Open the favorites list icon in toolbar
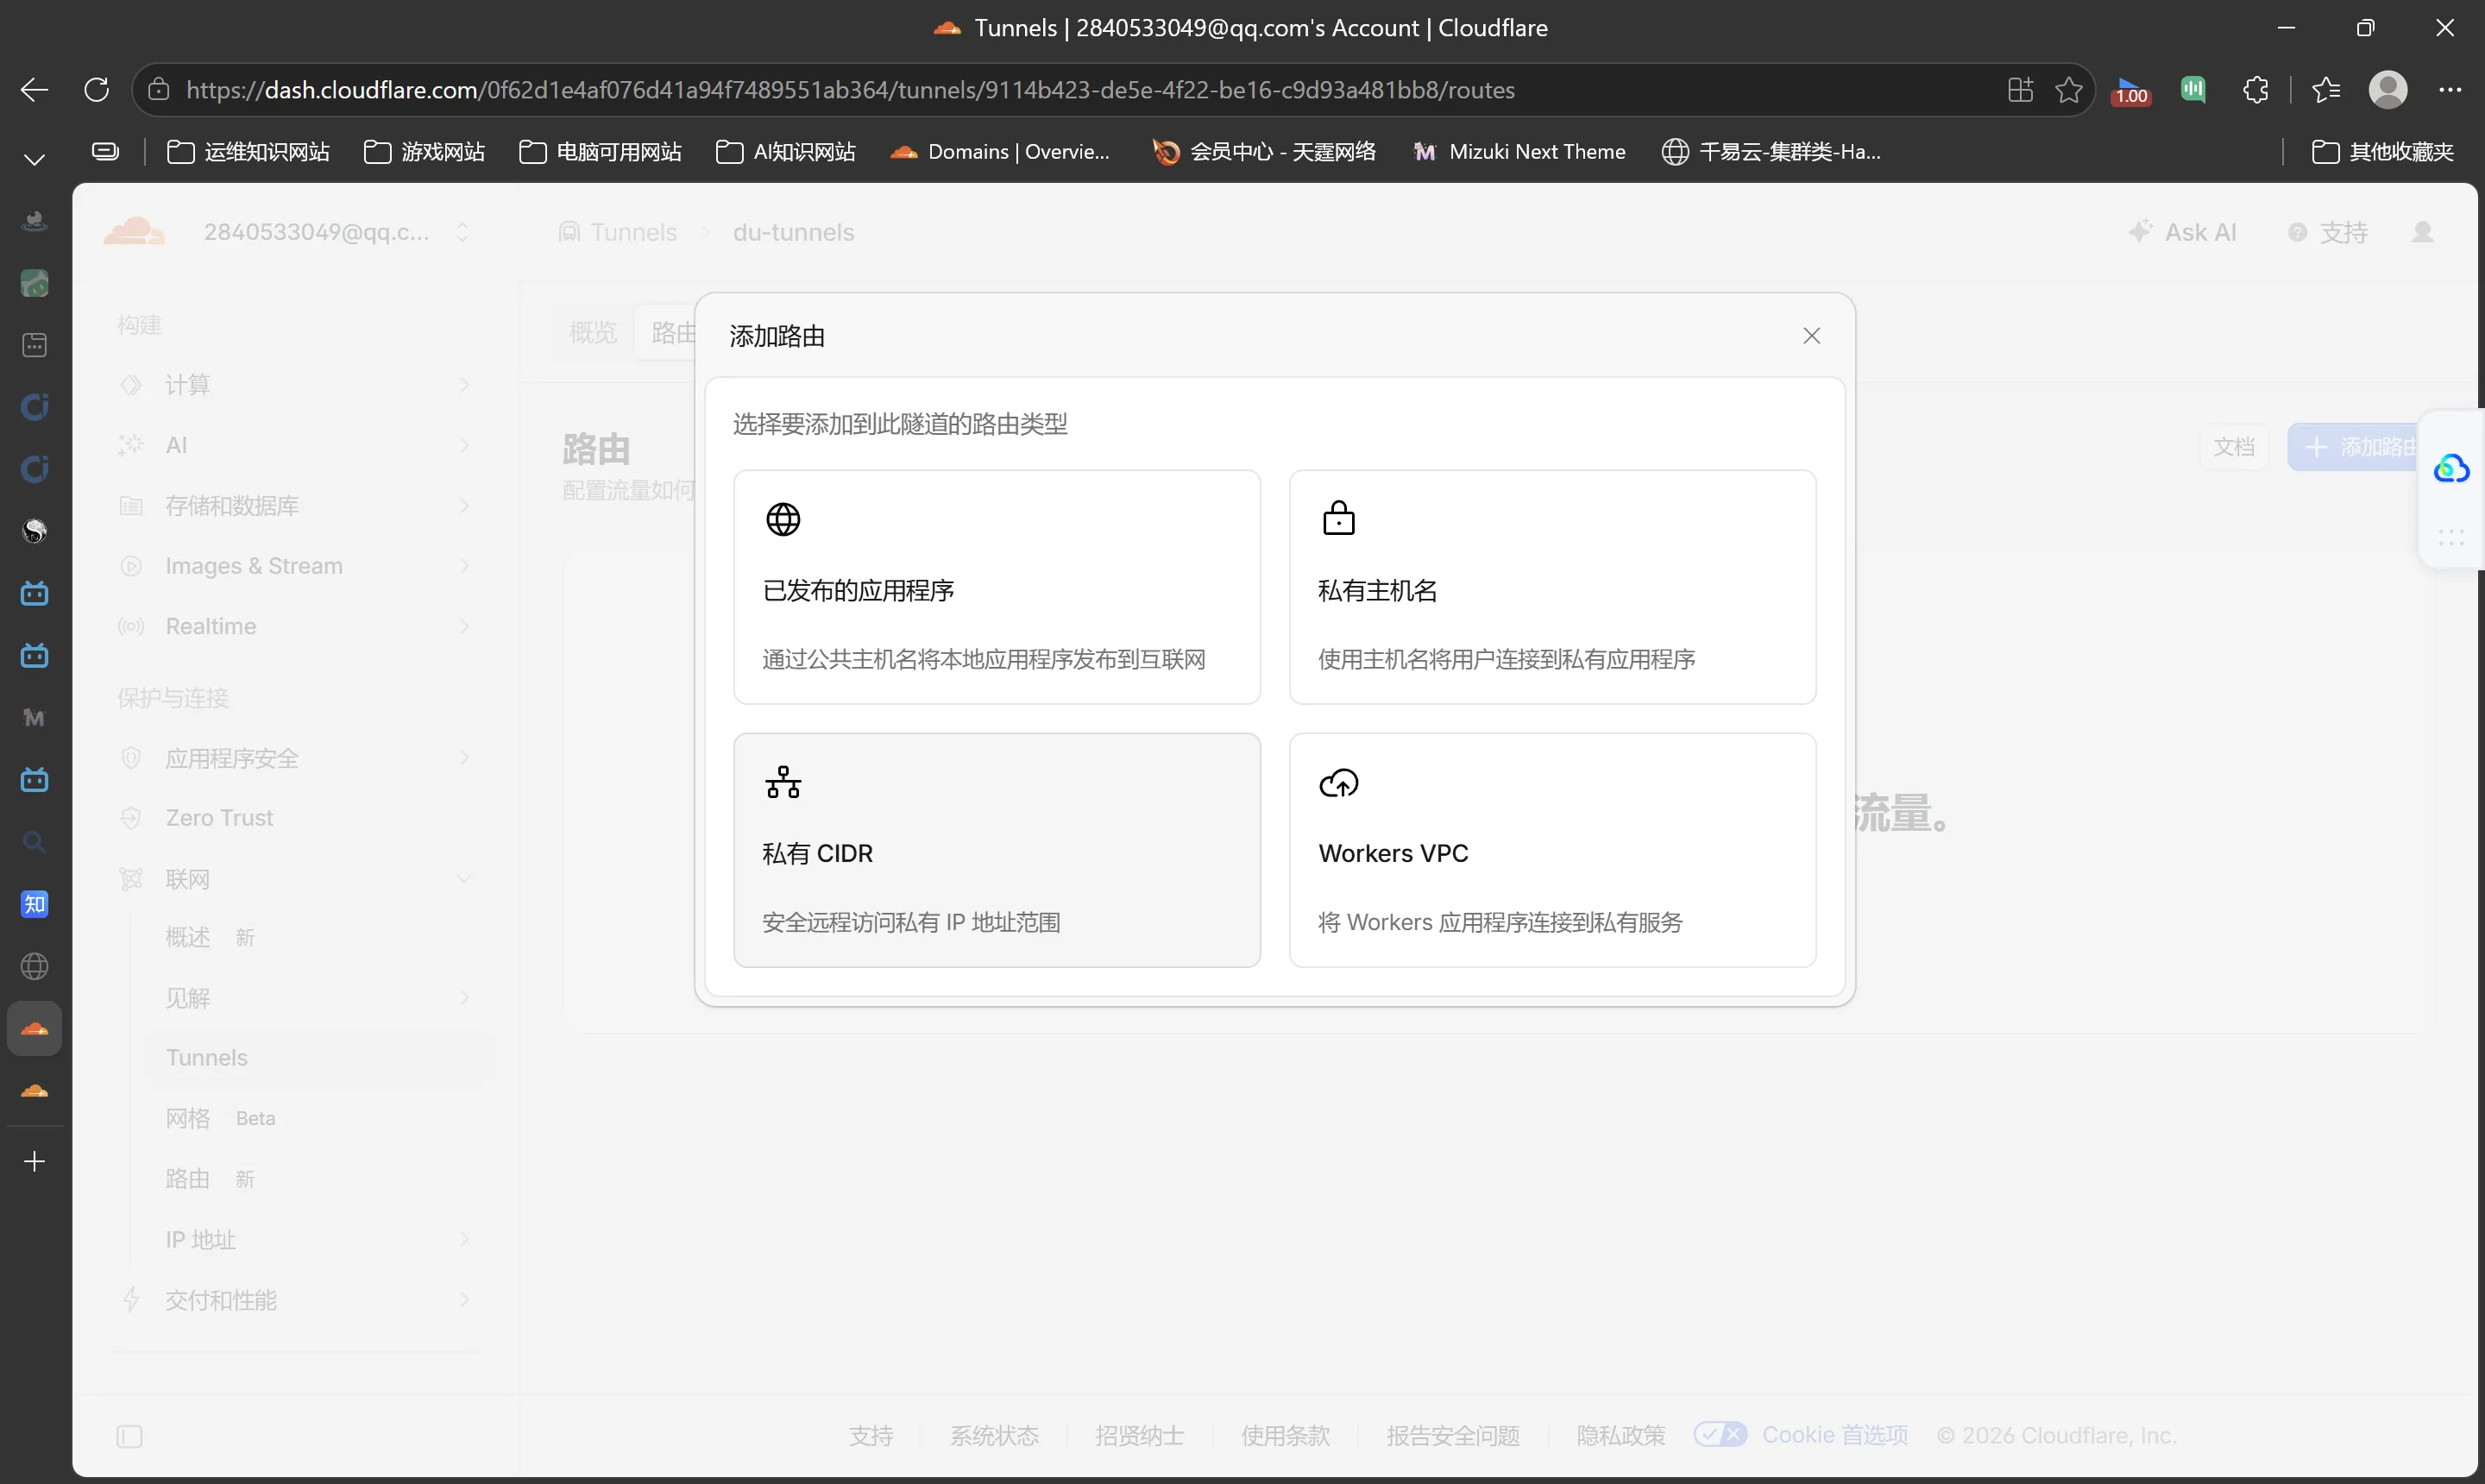2485x1484 pixels. (x=2326, y=90)
